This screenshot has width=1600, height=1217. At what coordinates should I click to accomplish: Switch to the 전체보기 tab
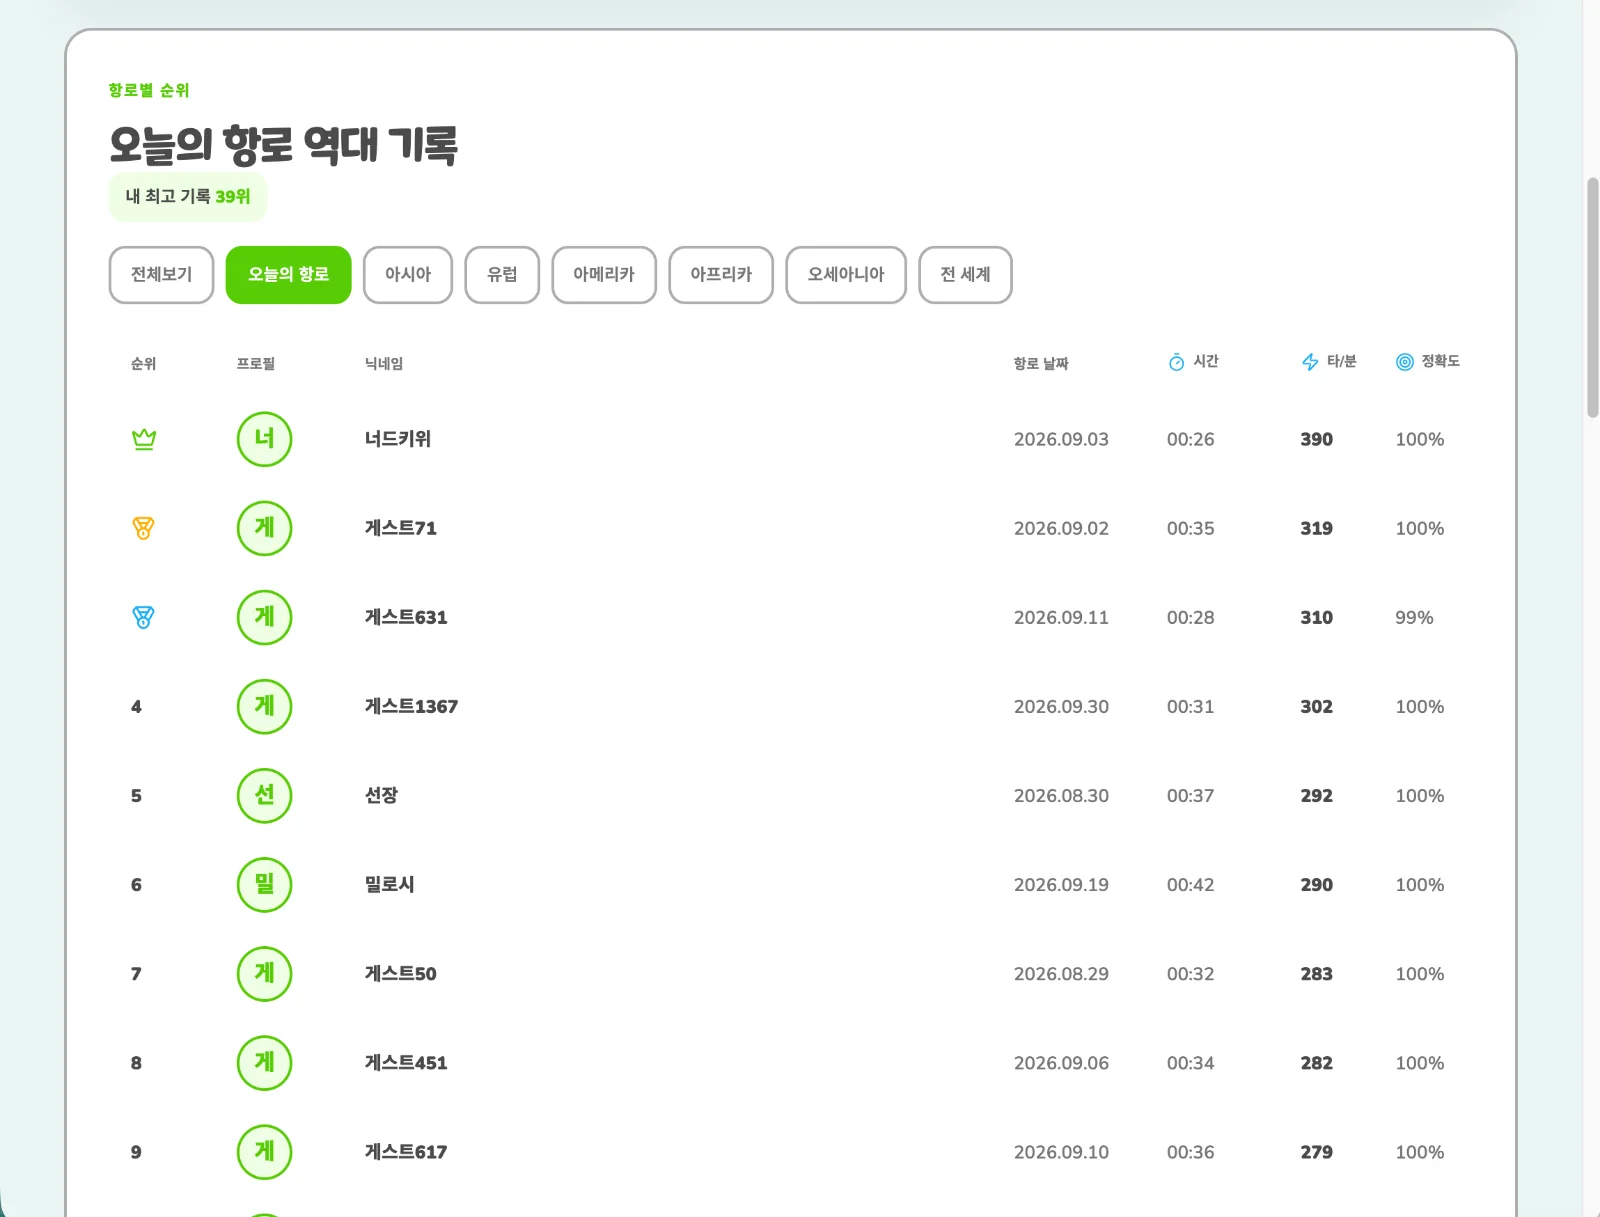pyautogui.click(x=161, y=275)
